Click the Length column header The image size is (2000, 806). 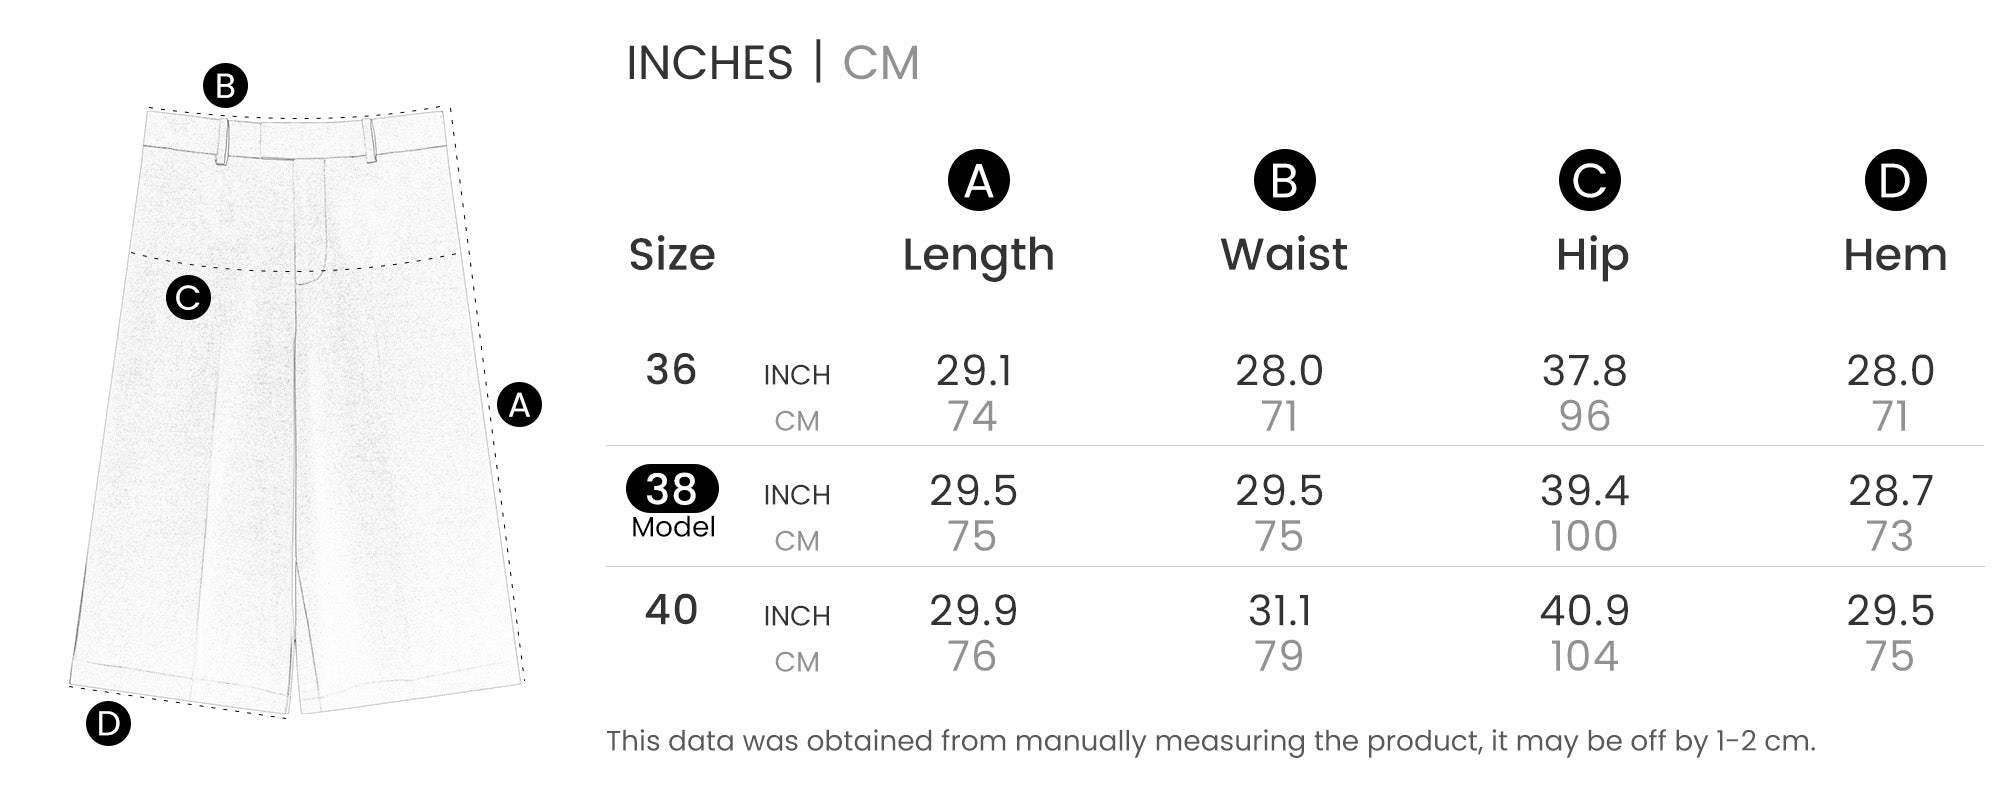pos(978,255)
